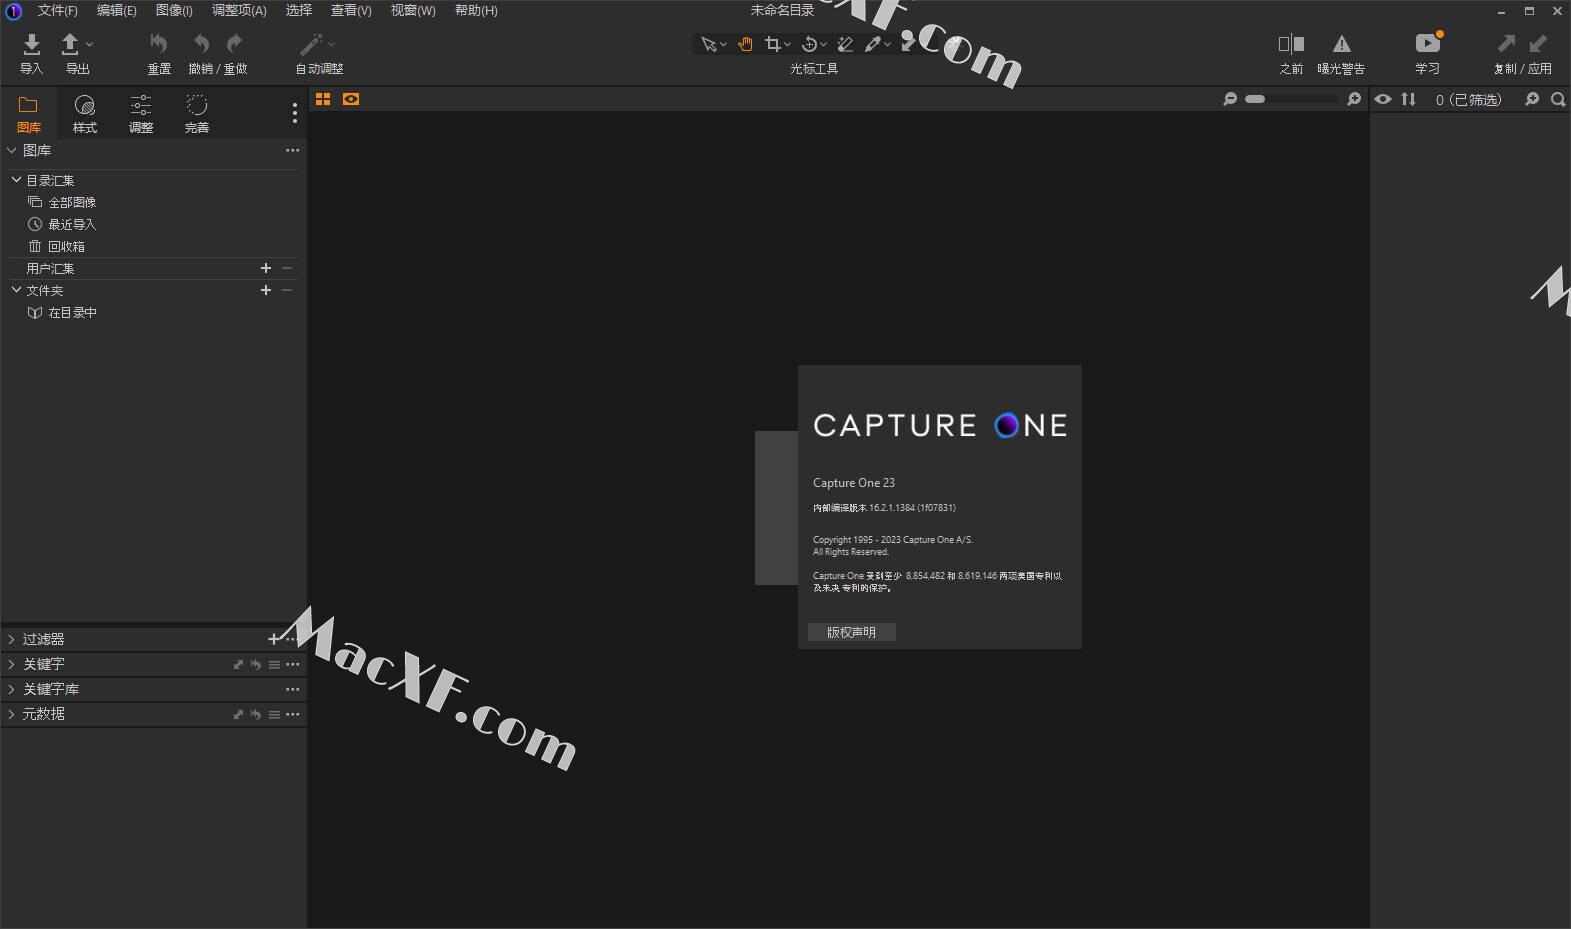Collapse the 目录汇集 tree section
Screen dimensions: 1571x929
click(16, 180)
